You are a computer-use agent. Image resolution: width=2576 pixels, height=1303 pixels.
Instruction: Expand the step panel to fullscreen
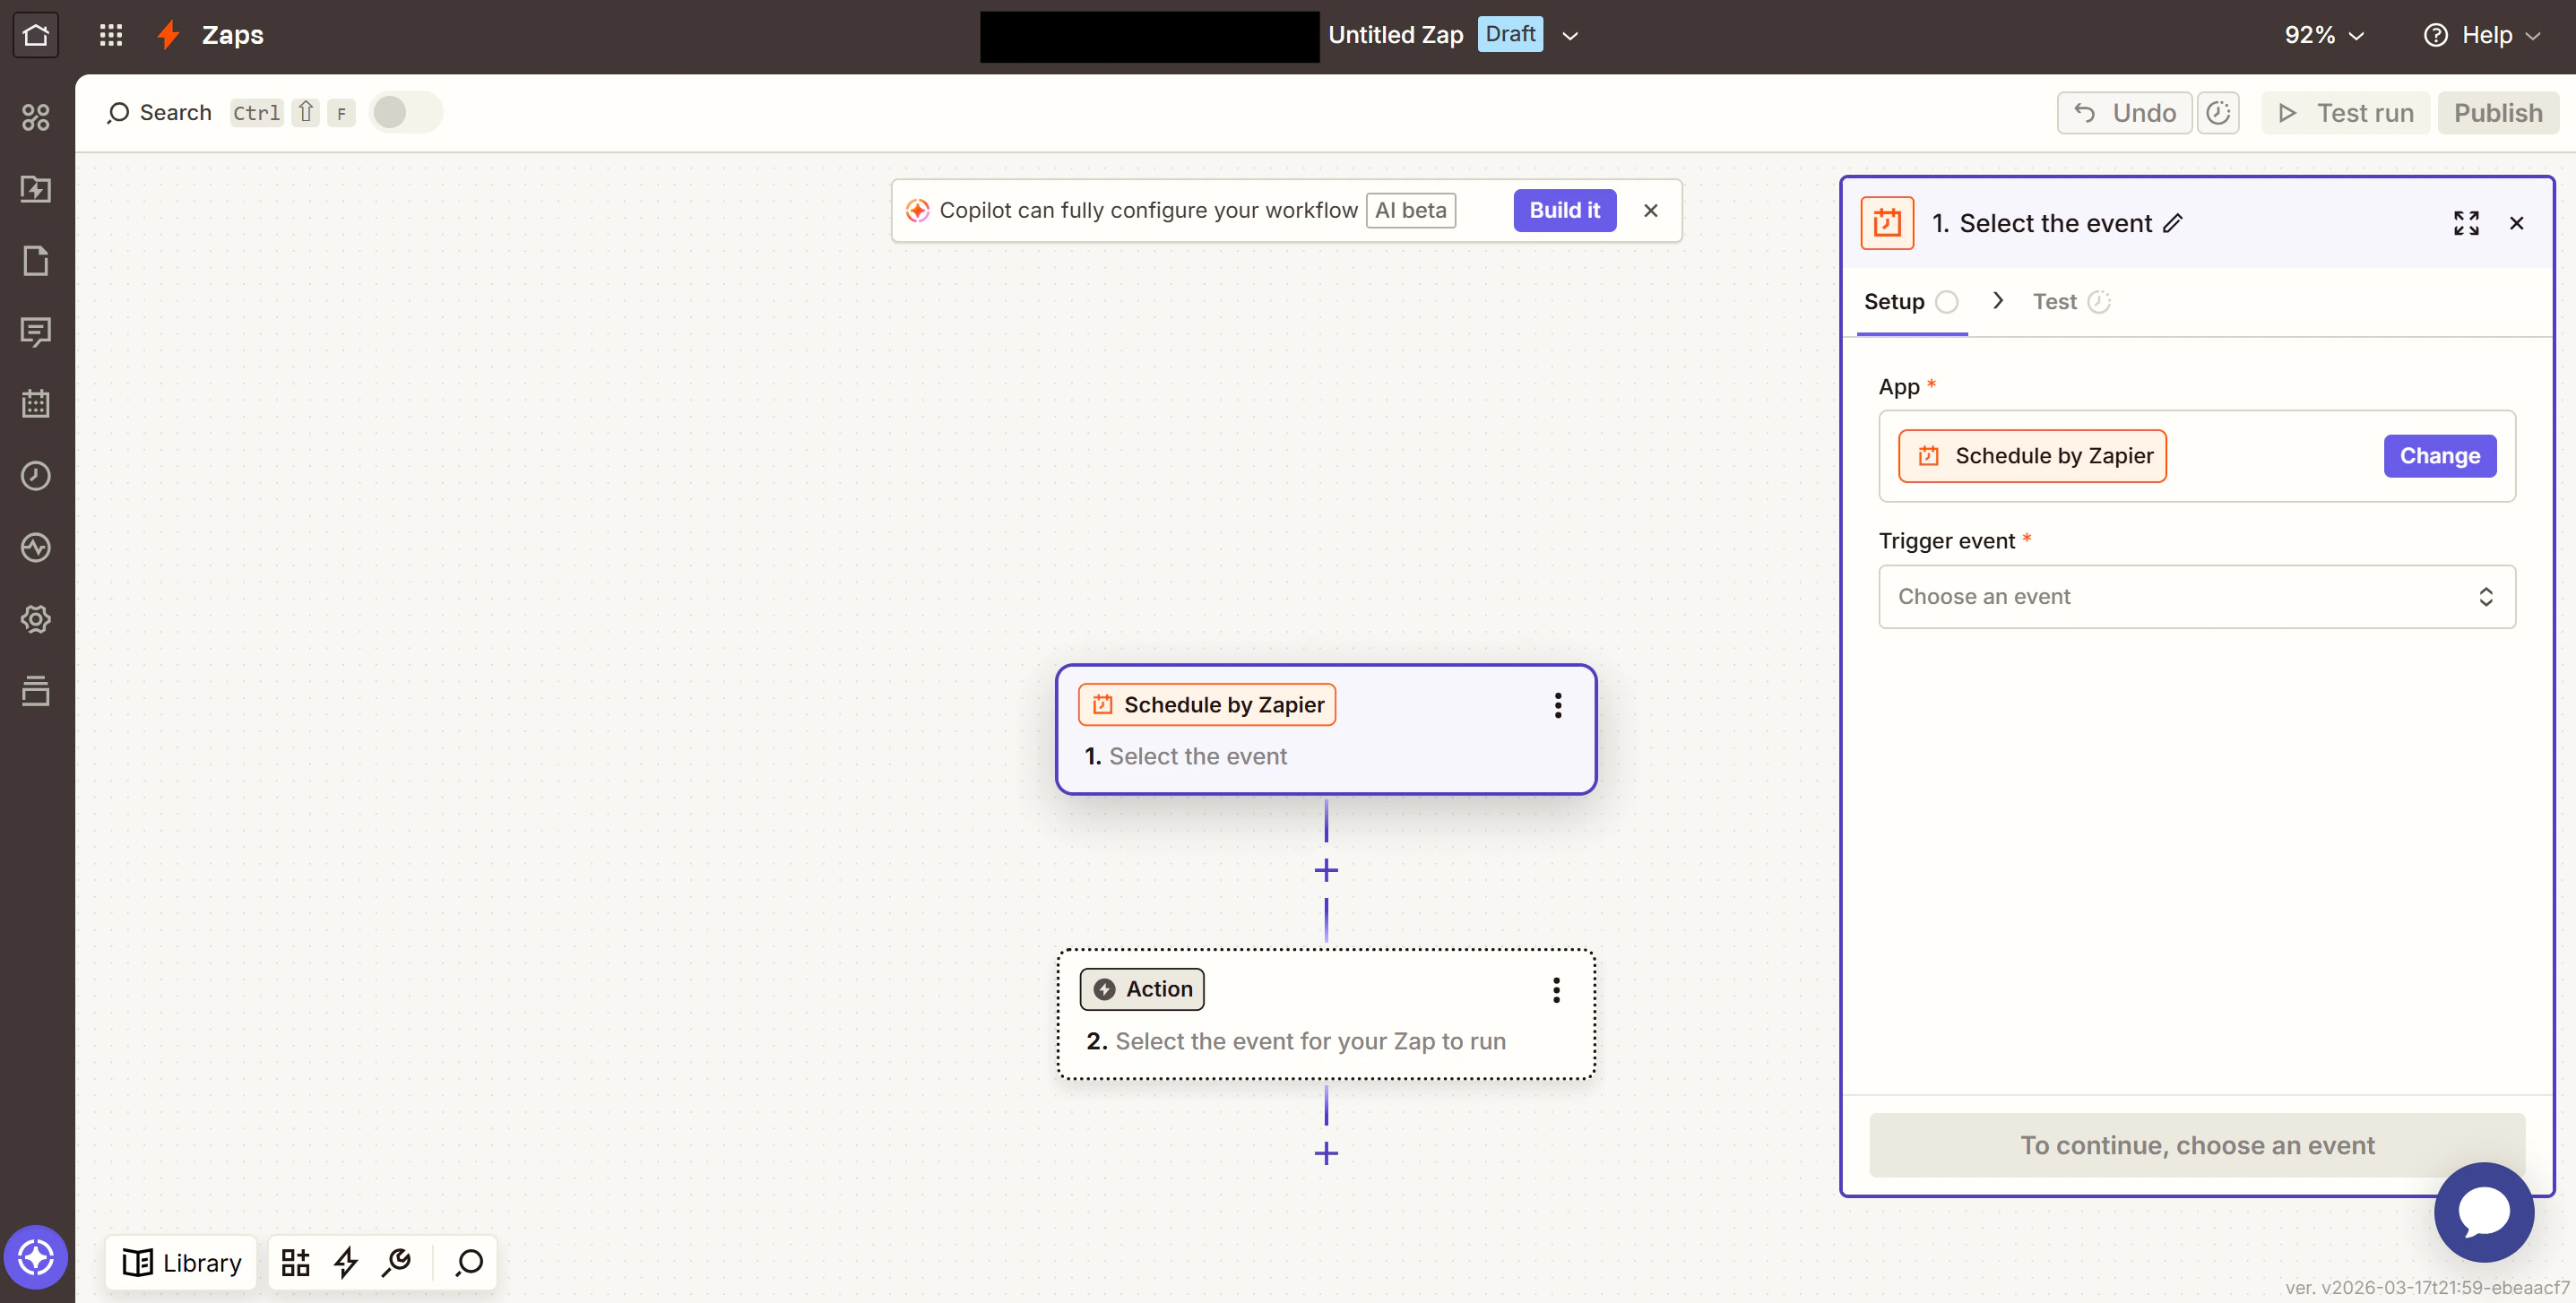point(2465,223)
